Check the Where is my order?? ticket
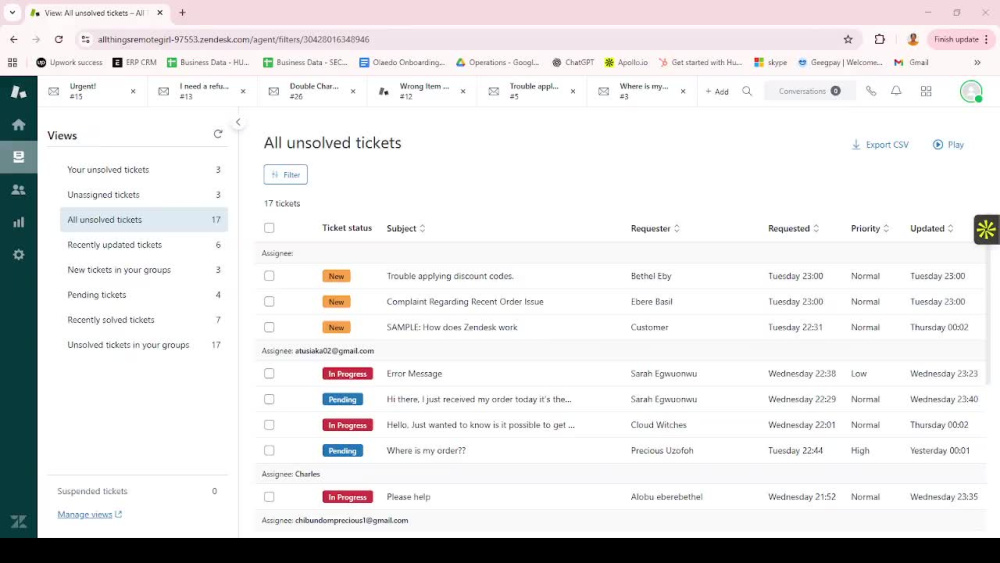1000x563 pixels. (x=269, y=450)
